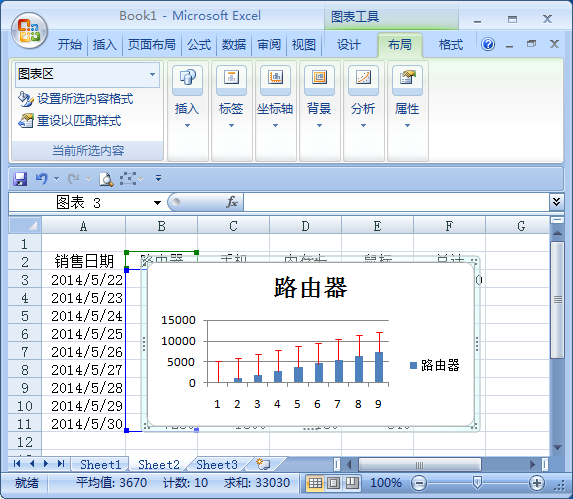Open the 插入 ribbon tab
573x499 pixels.
coord(105,45)
